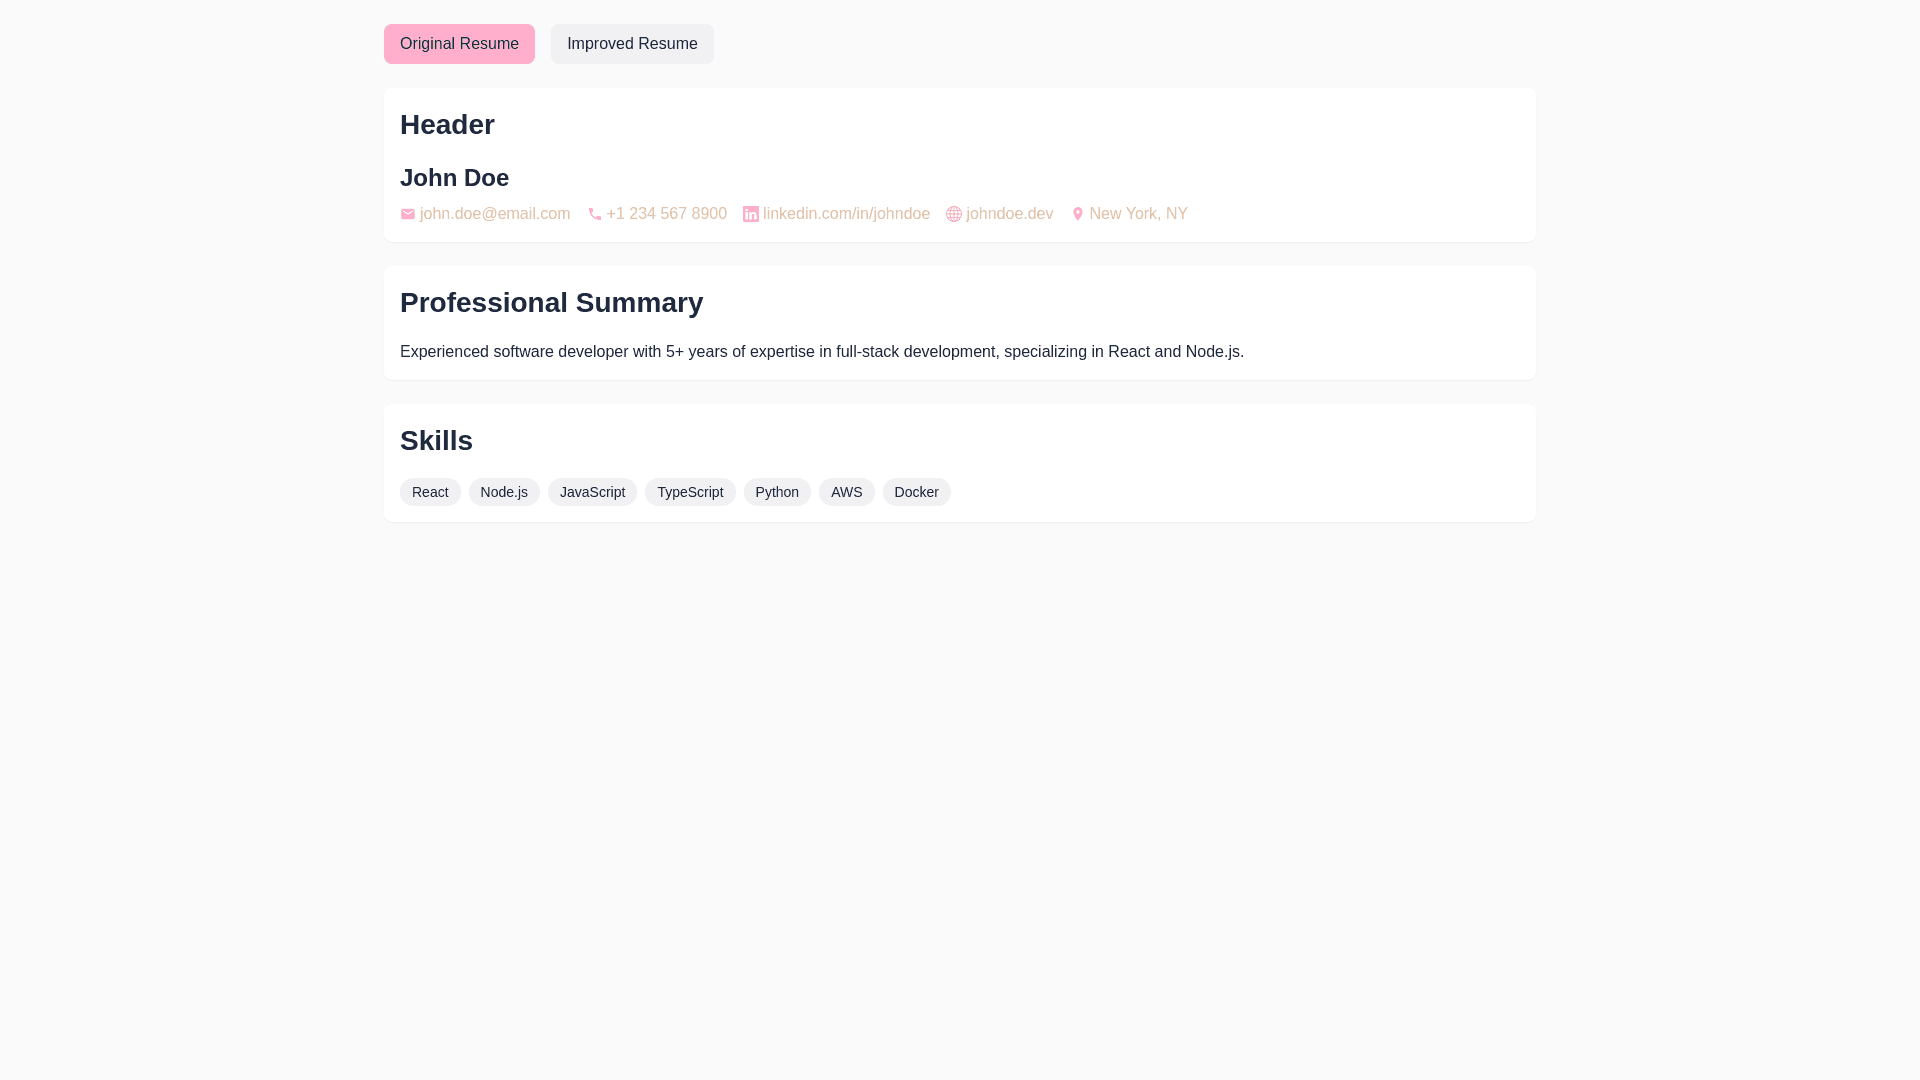Select the AWS skill chip
Image resolution: width=1920 pixels, height=1080 pixels.
[846, 492]
